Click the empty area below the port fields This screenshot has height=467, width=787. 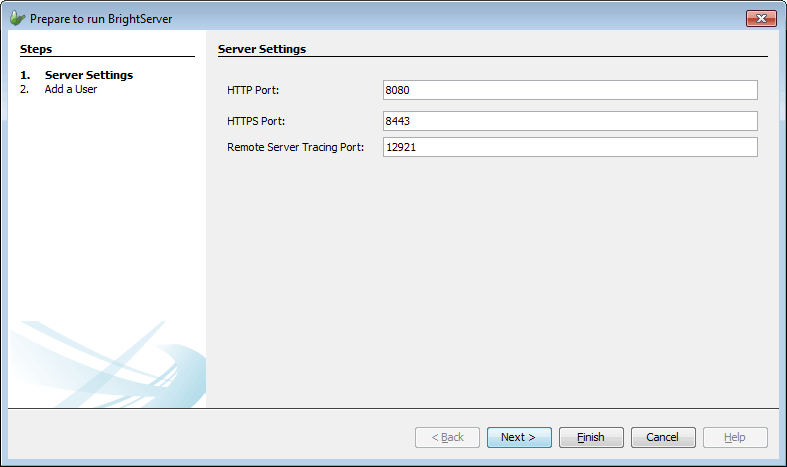(490, 280)
